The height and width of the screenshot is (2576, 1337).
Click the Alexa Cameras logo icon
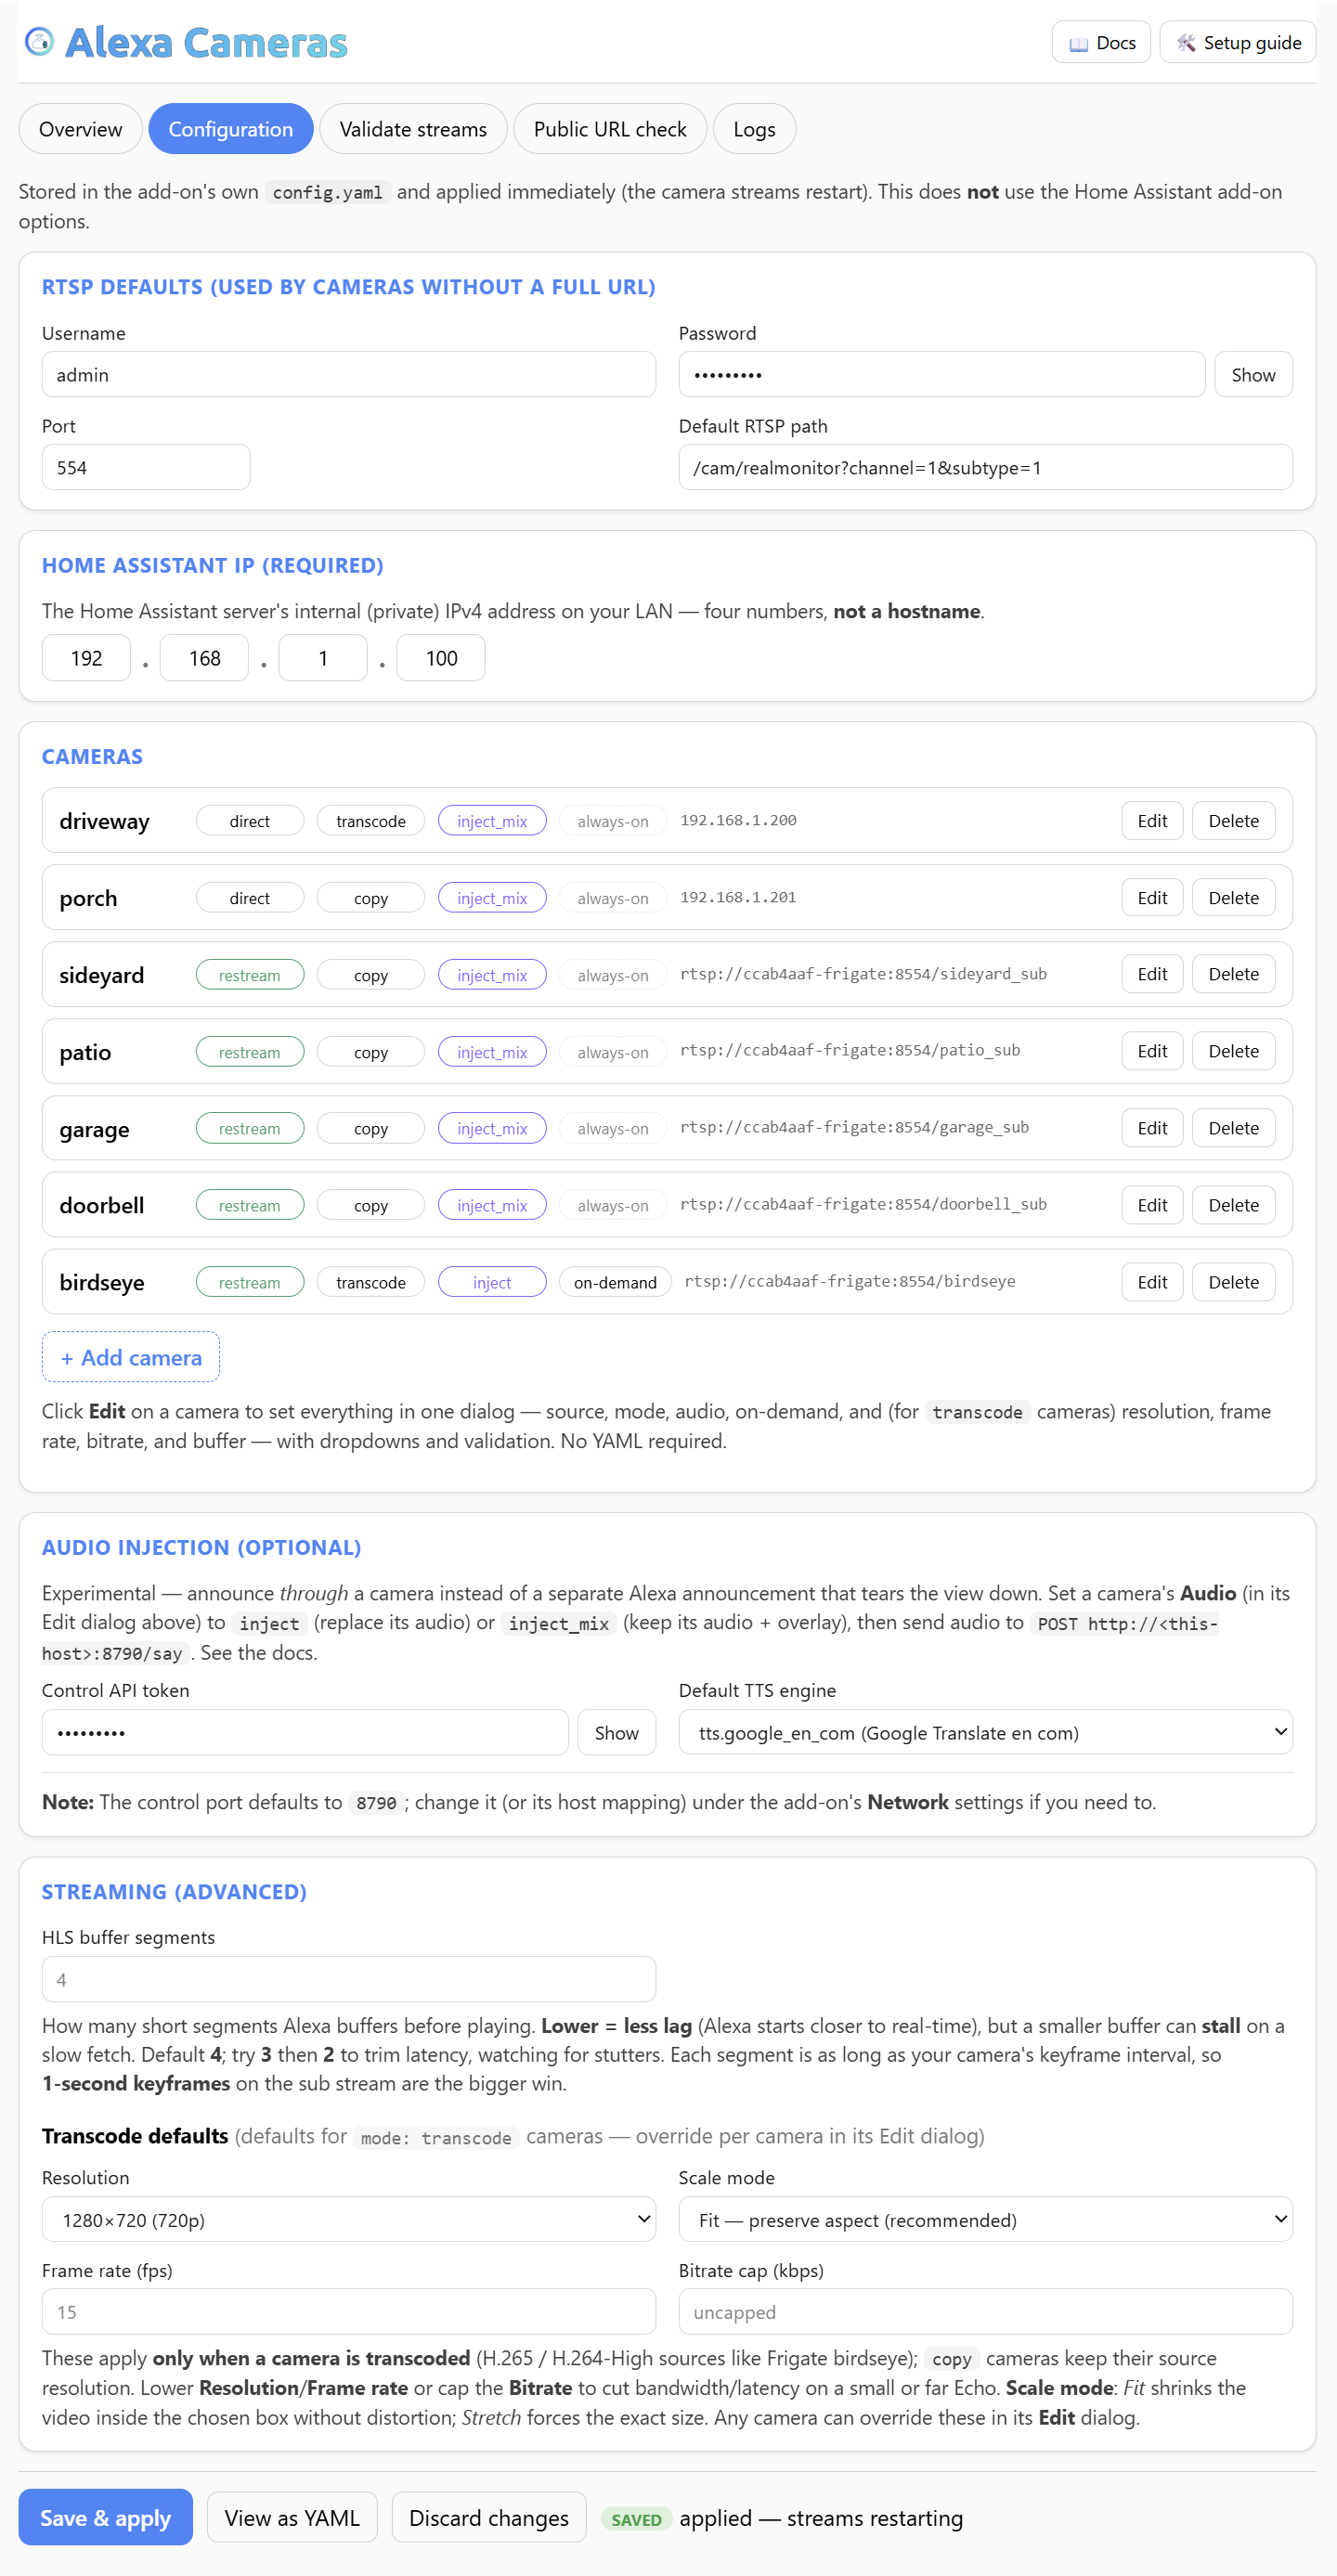[39, 42]
